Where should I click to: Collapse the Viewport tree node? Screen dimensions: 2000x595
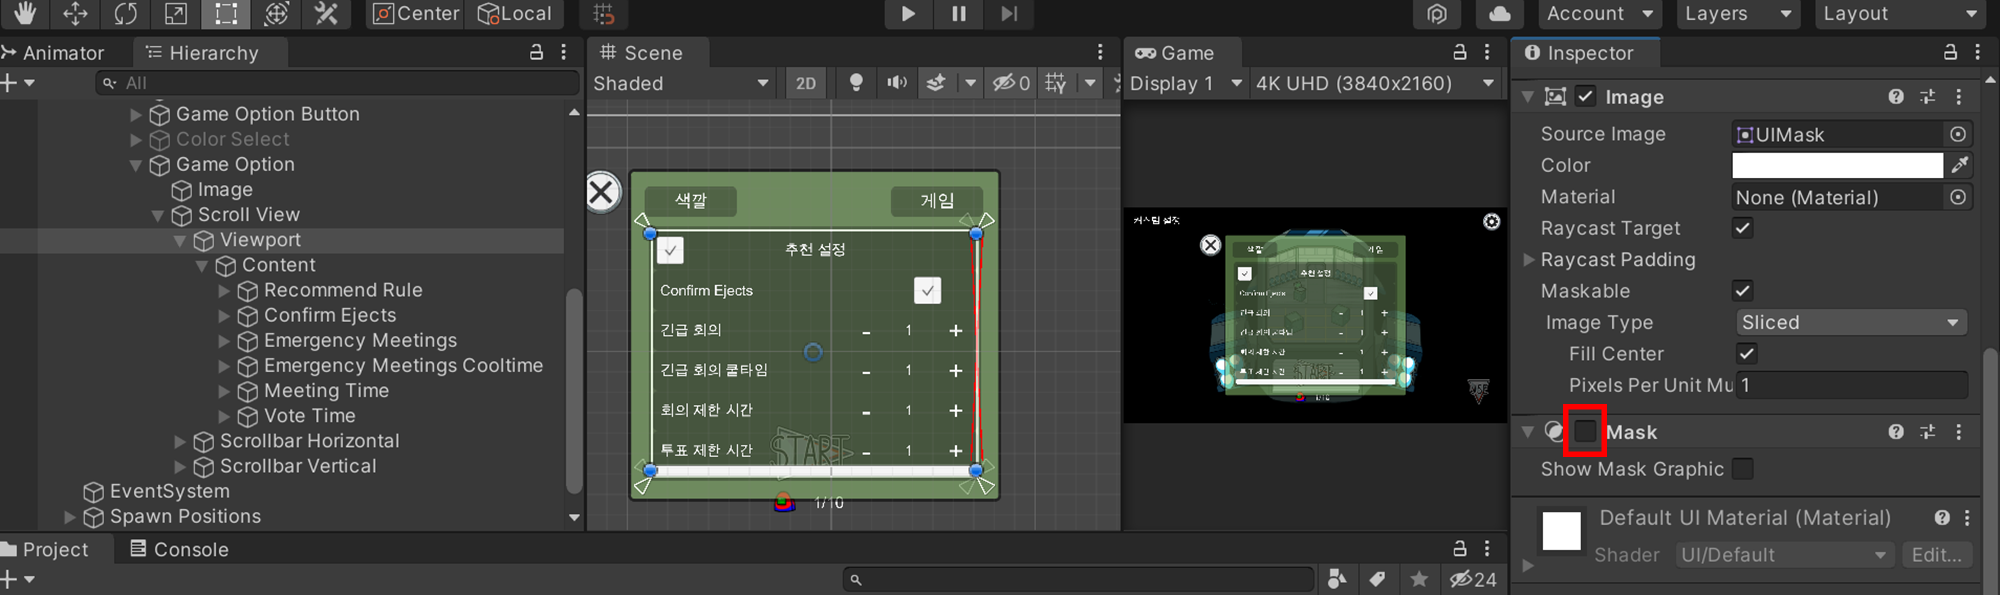tap(180, 240)
